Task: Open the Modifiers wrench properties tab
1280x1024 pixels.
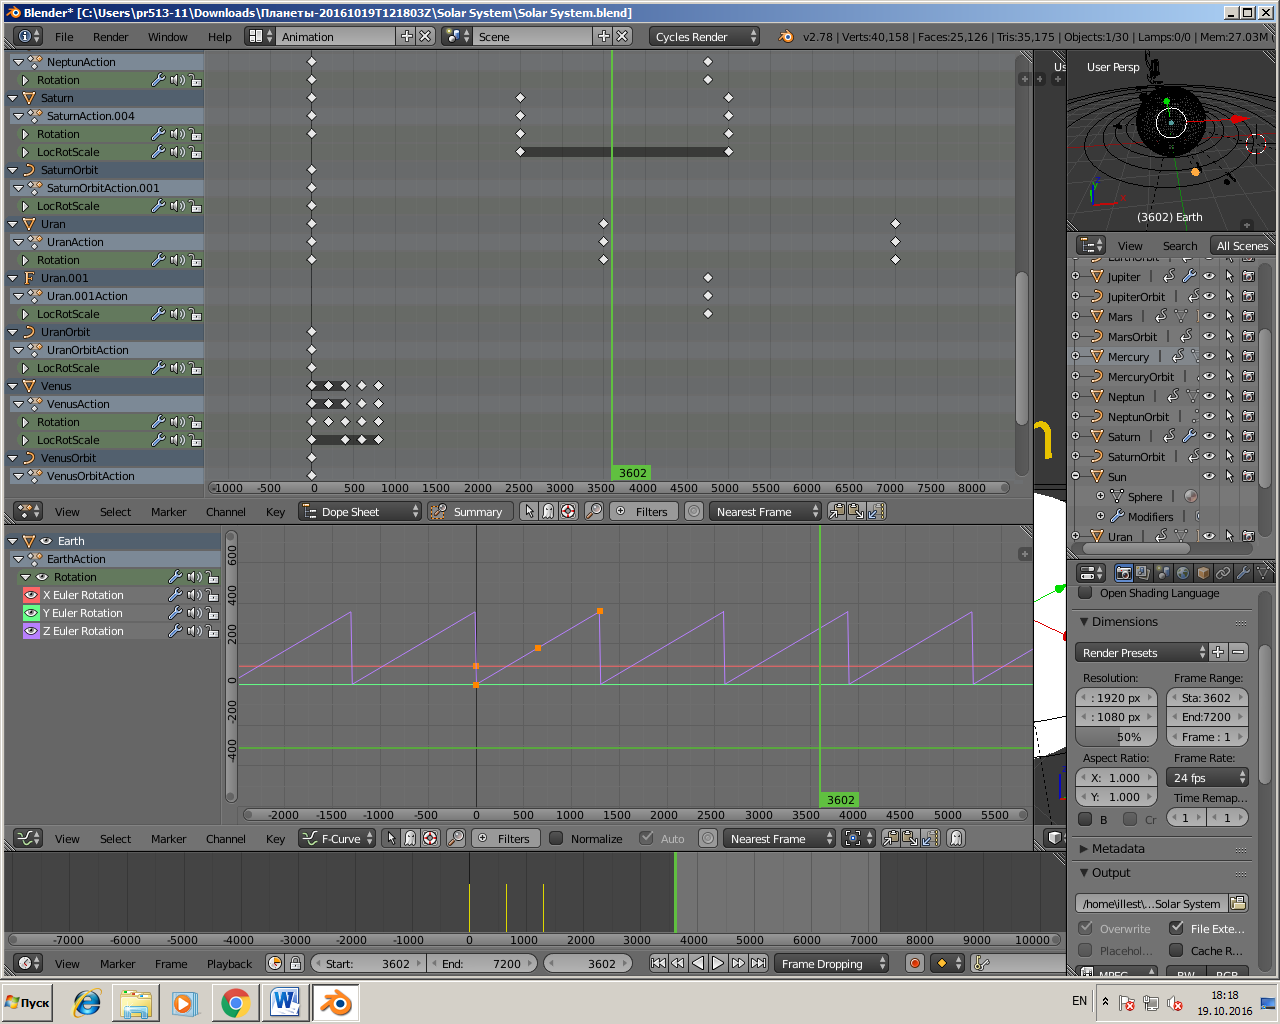Action: tap(1244, 573)
